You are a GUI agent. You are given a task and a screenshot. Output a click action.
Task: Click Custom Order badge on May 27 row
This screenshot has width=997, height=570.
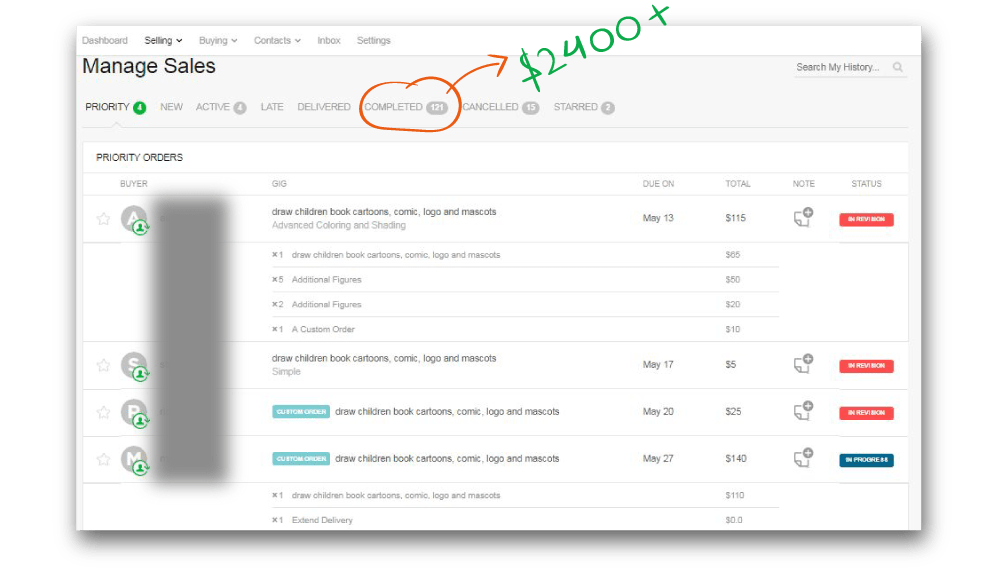301,459
